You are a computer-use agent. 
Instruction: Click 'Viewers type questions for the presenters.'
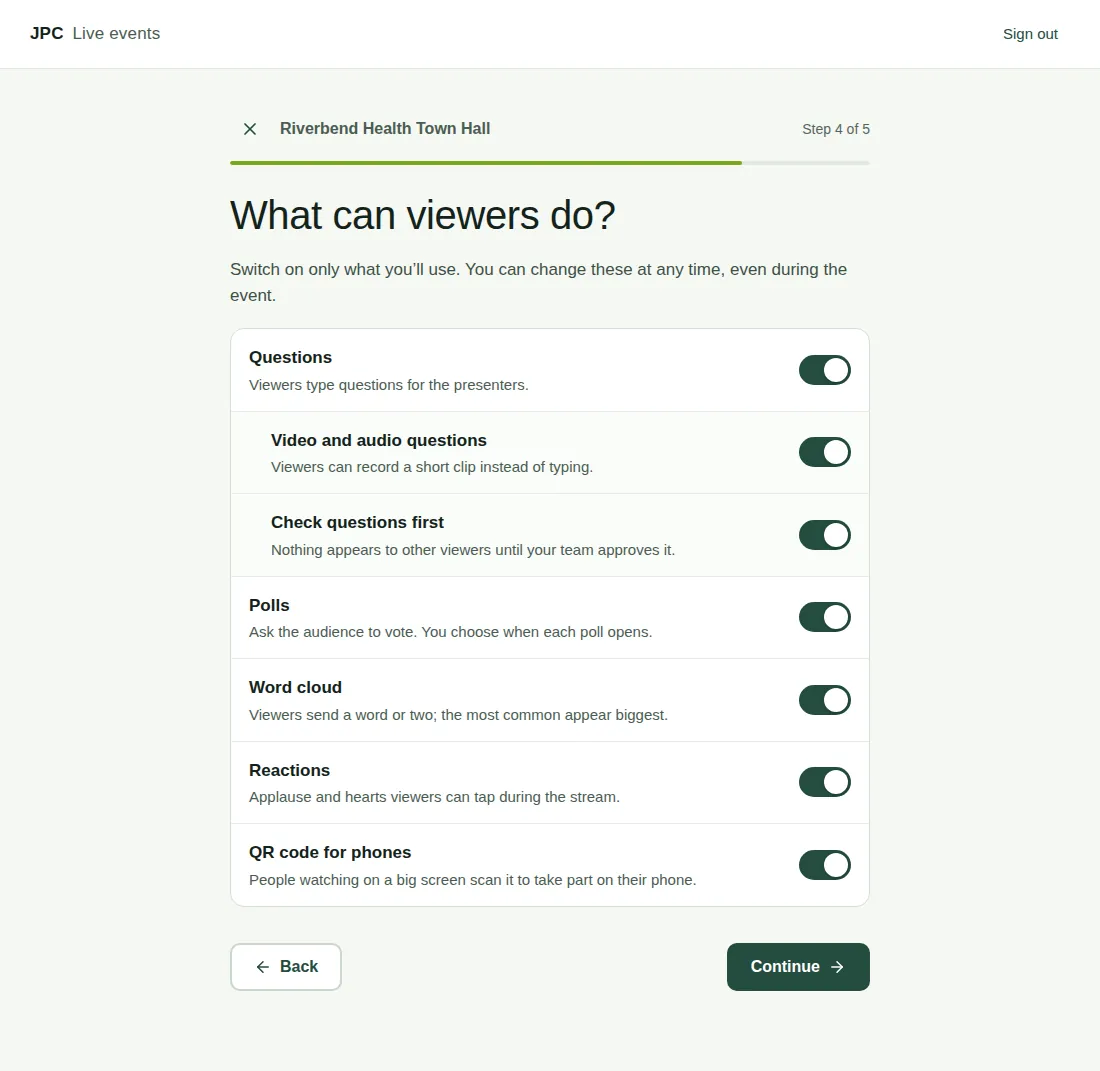coord(389,385)
